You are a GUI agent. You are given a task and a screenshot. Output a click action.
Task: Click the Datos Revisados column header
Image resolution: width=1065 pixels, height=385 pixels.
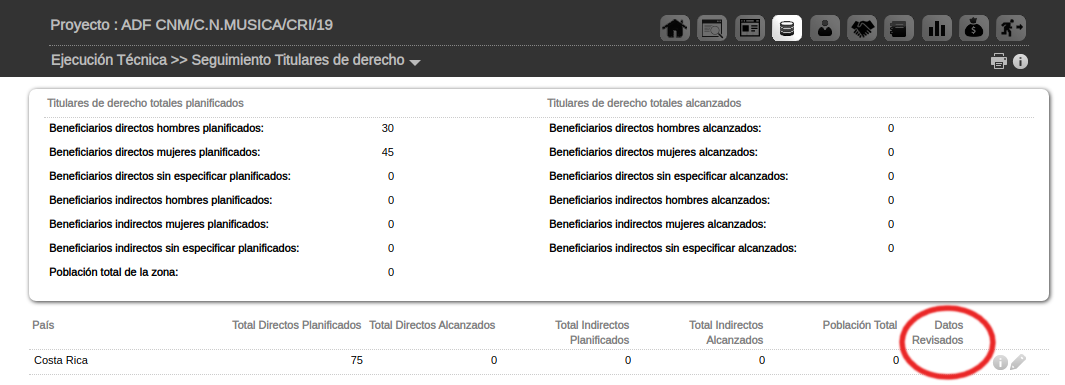937,333
